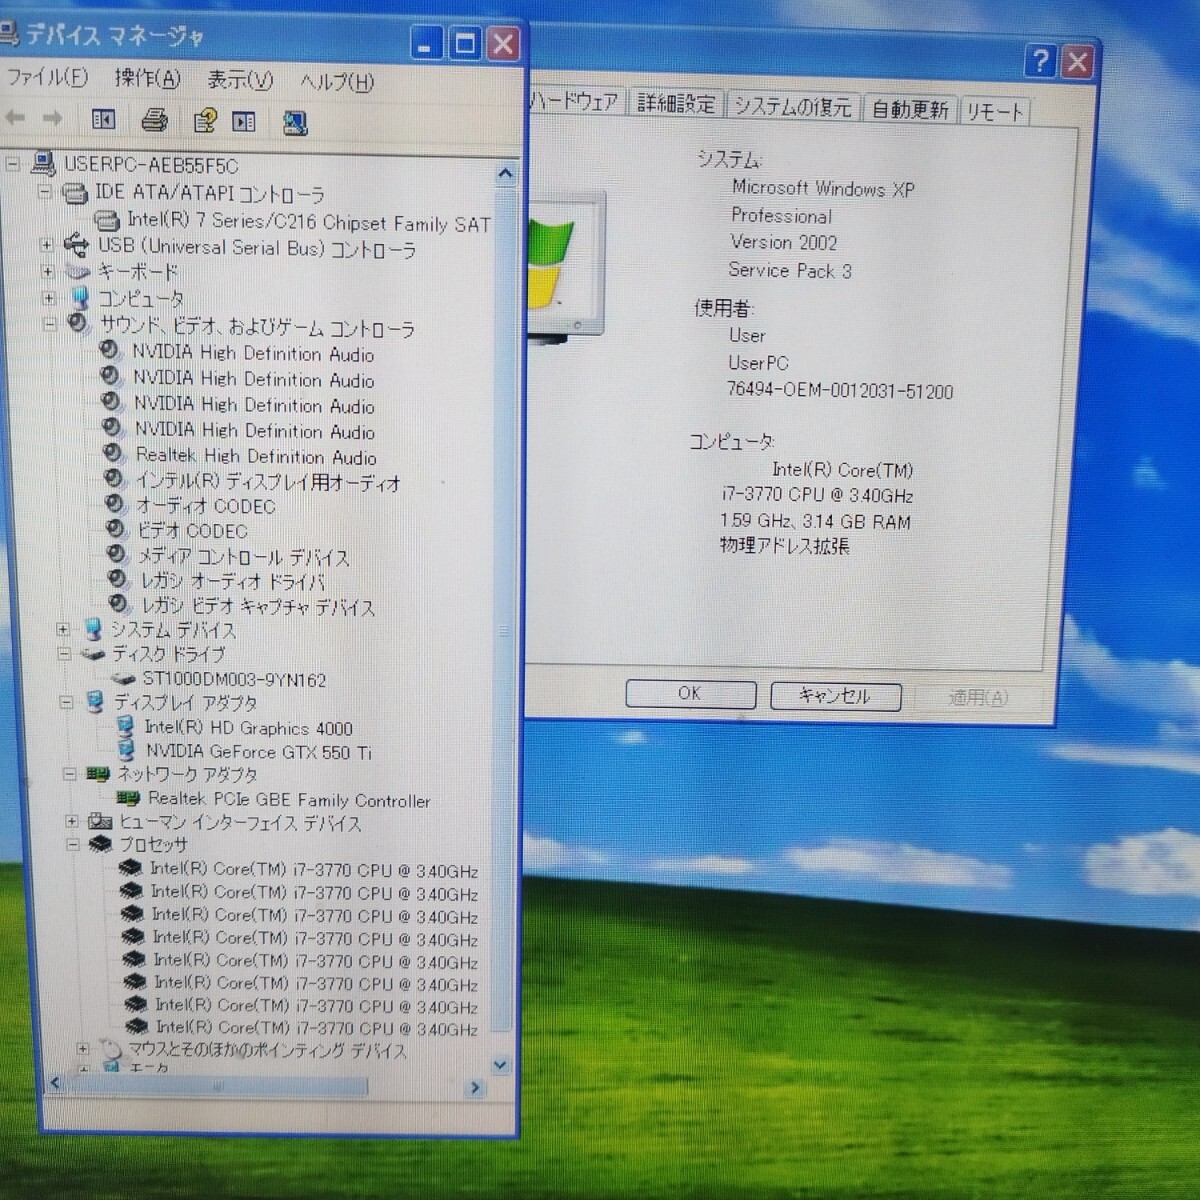Select Intel(R) HD Graphics 4000 adapter
The width and height of the screenshot is (1200, 1200).
tap(248, 728)
